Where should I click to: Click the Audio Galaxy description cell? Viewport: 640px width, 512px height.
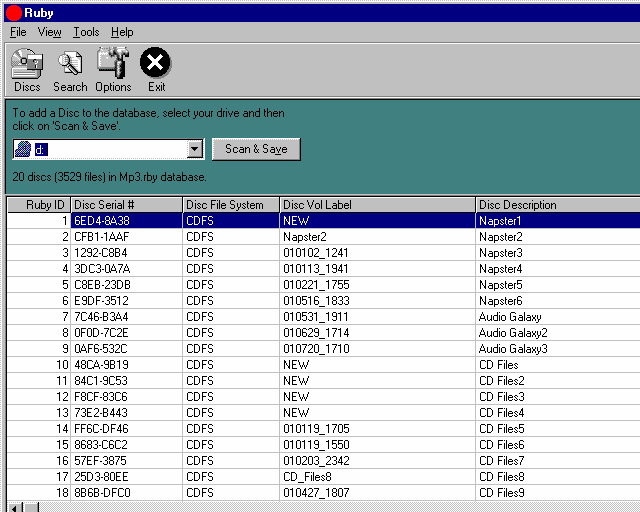tap(558, 317)
